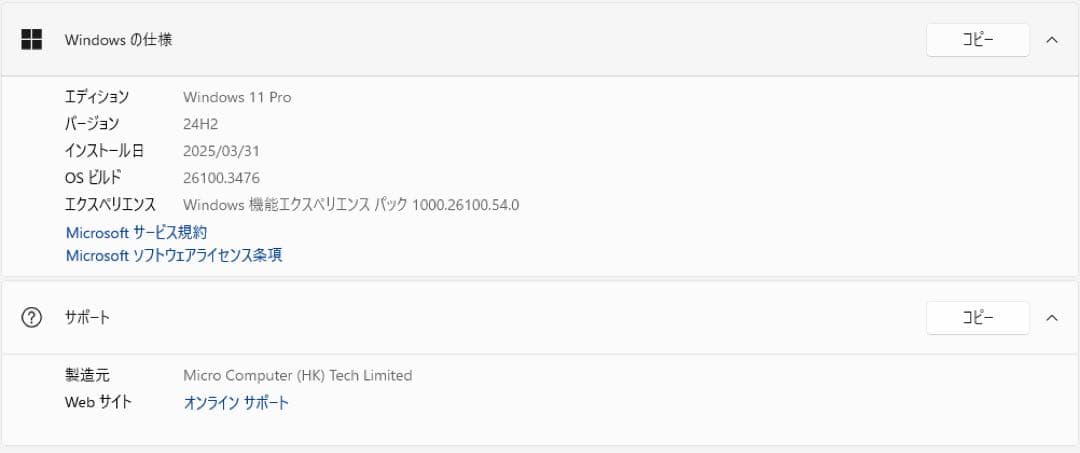The width and height of the screenshot is (1080, 453).
Task: Click the Windows logo icon
Action: 32,40
